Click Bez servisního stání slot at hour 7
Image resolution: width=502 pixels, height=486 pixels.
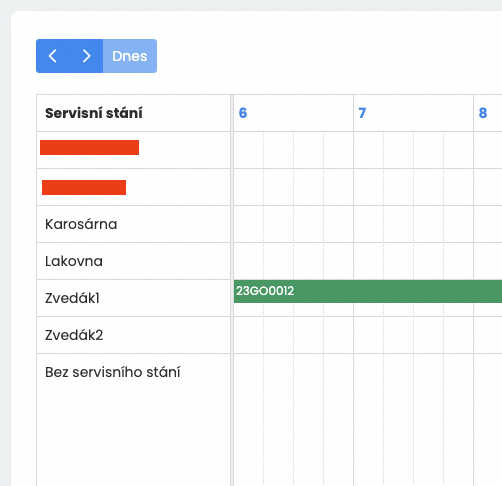(x=413, y=420)
